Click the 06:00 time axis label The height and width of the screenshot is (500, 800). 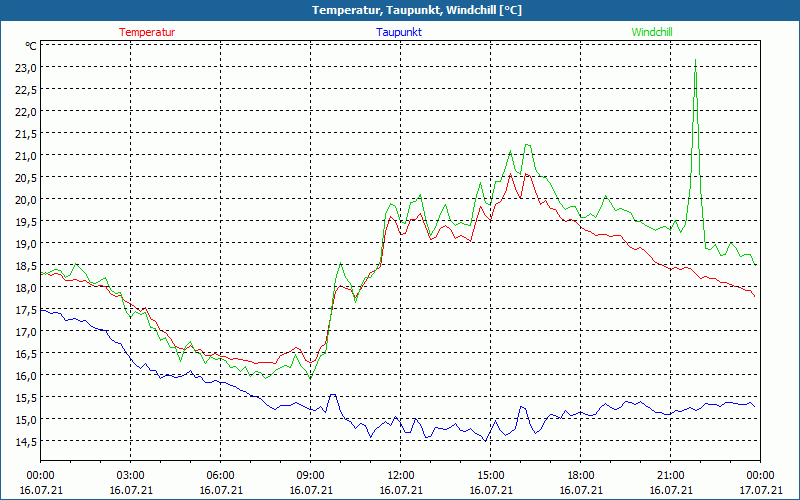coord(220,475)
